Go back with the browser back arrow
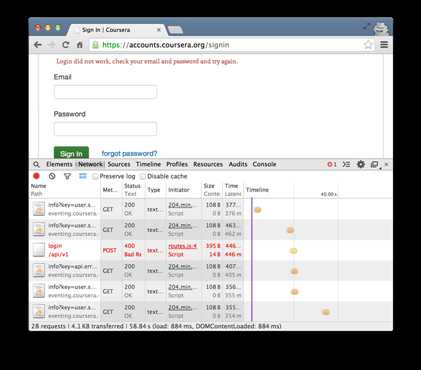This screenshot has height=370, width=421. click(38, 45)
